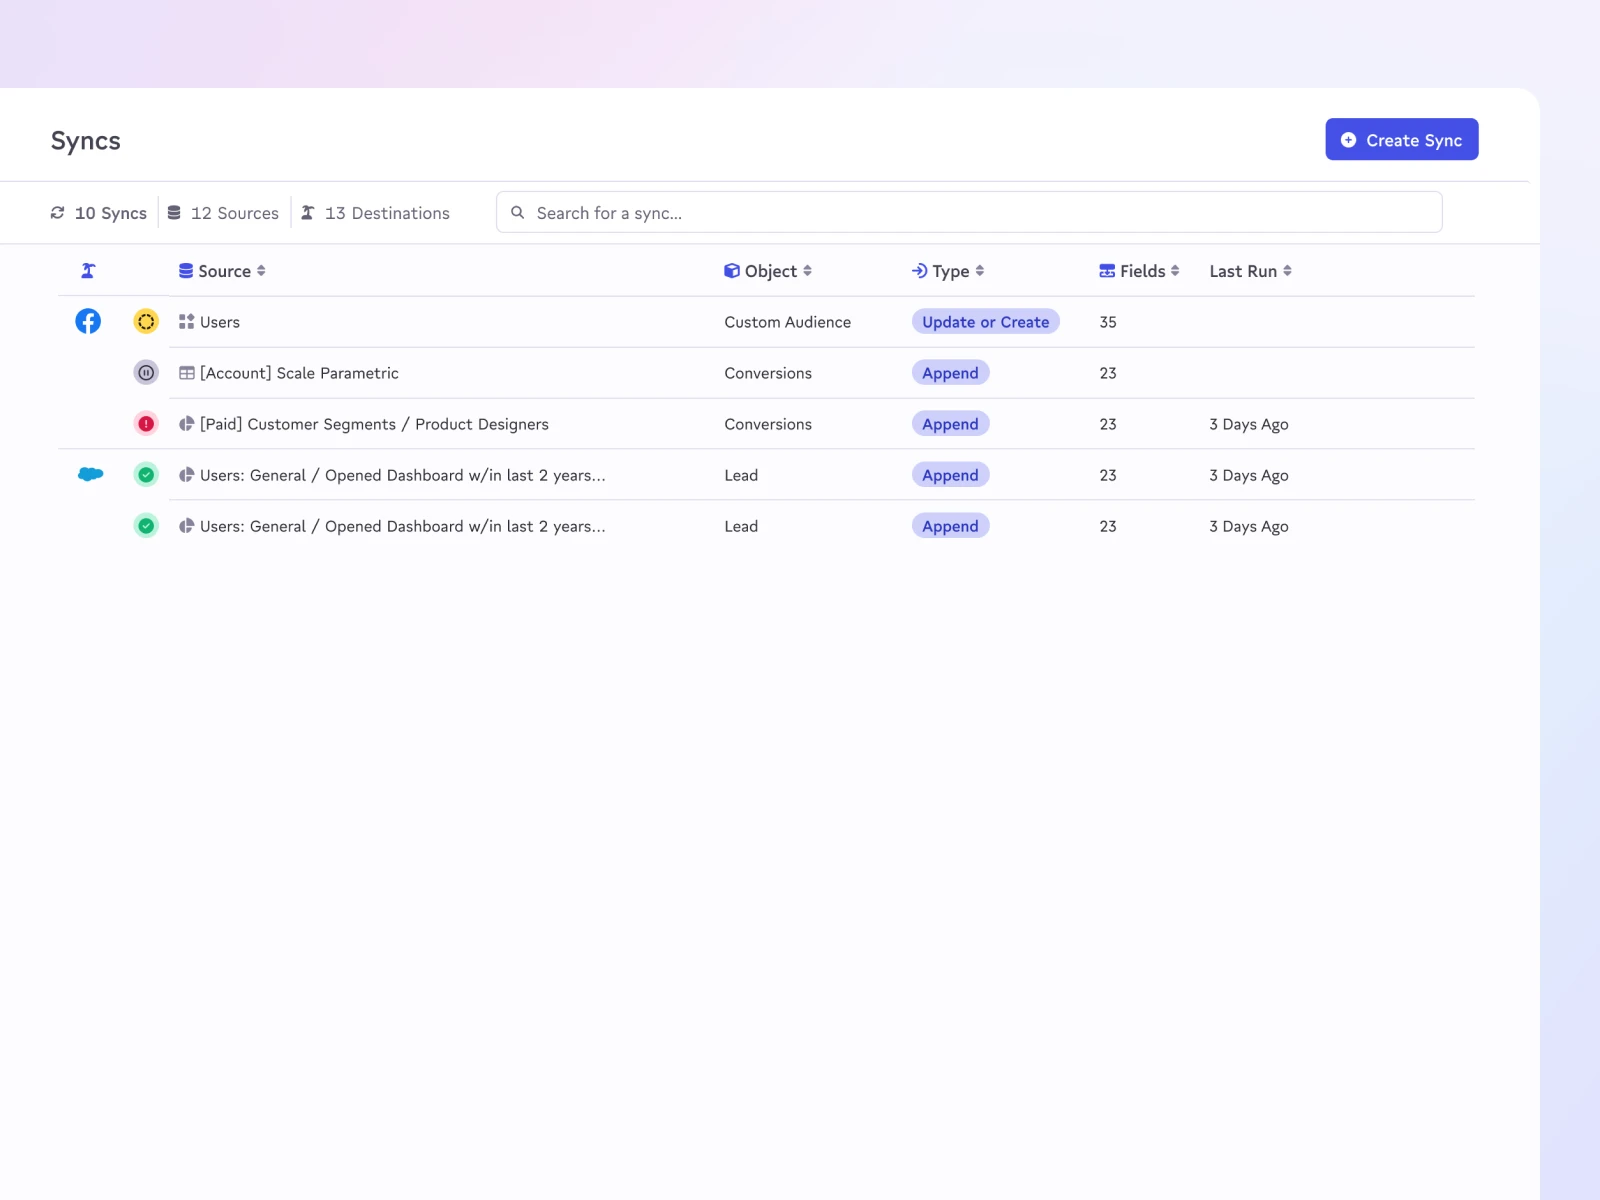Image resolution: width=1600 pixels, height=1200 pixels.
Task: Click the Create Sync button
Action: pyautogui.click(x=1401, y=140)
